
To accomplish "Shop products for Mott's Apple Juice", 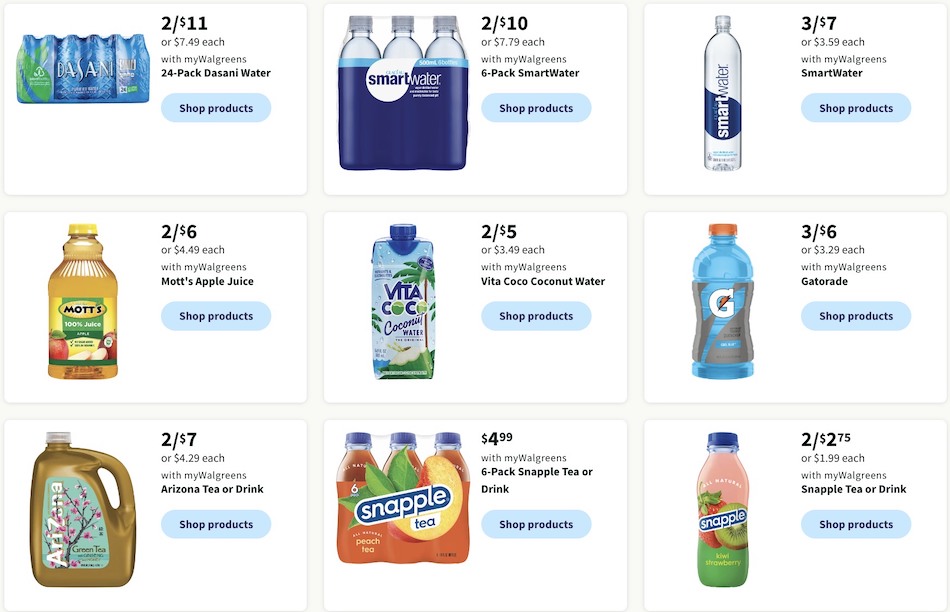I will [216, 316].
